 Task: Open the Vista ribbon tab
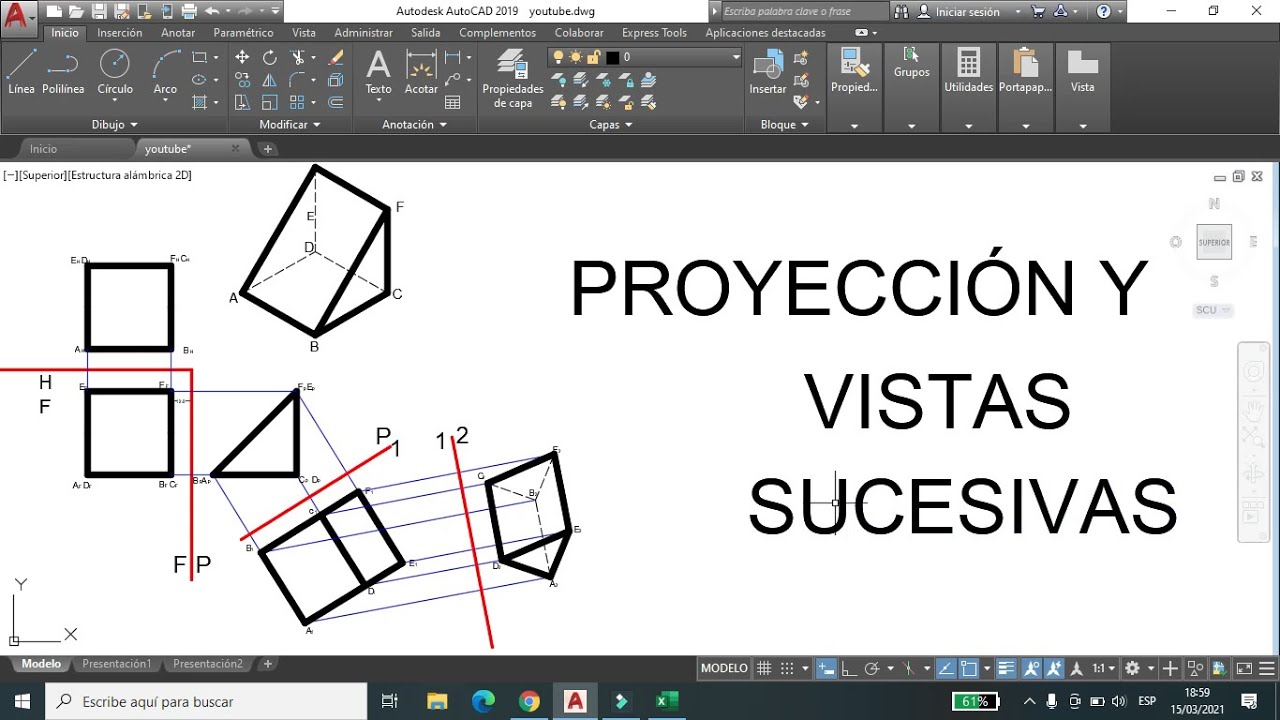pyautogui.click(x=304, y=33)
